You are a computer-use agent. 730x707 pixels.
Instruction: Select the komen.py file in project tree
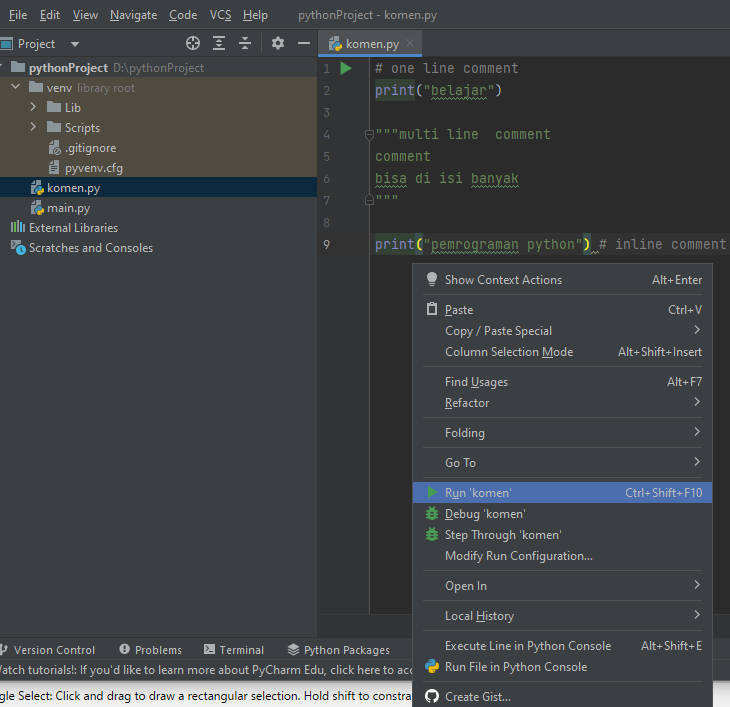tap(158, 188)
